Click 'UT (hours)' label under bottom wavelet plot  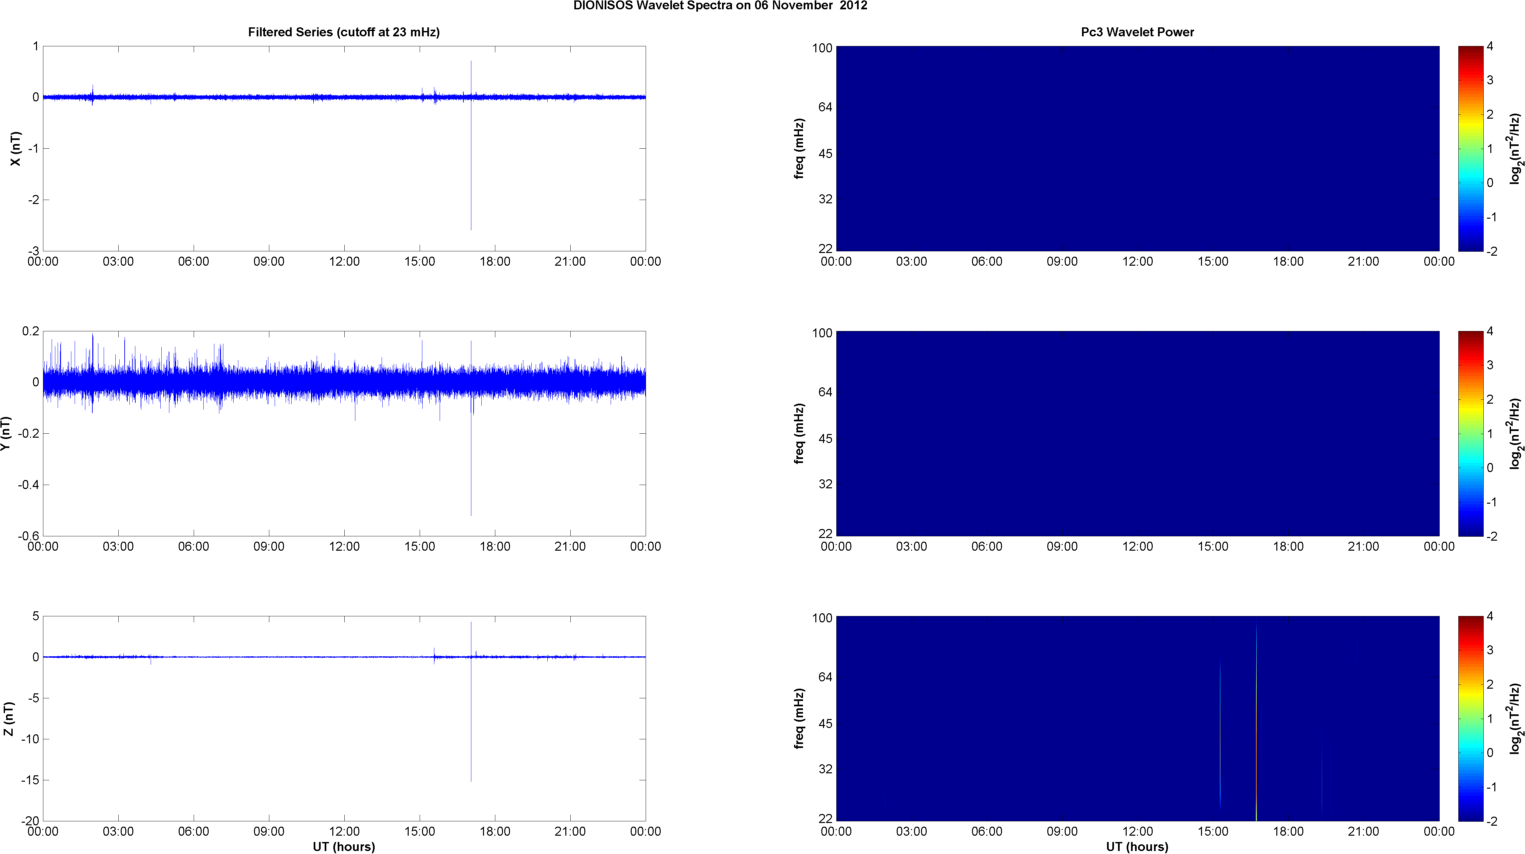click(x=1137, y=847)
